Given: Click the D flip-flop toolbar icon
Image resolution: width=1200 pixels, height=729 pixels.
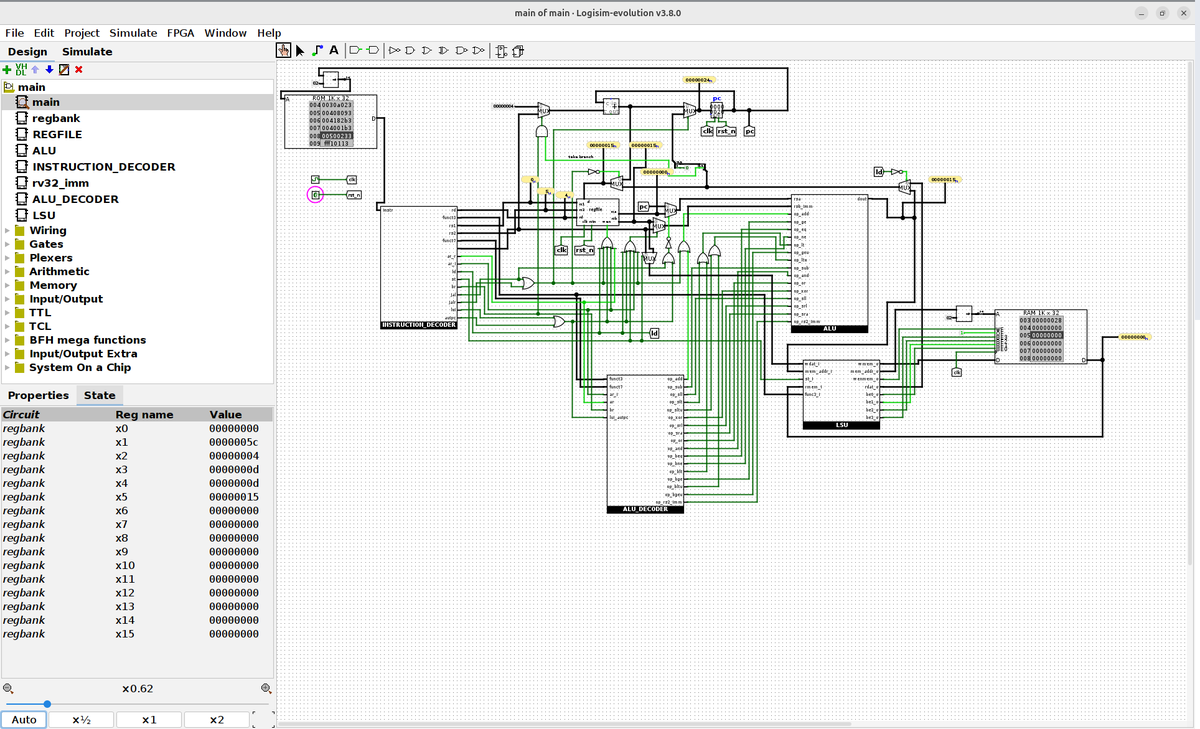Looking at the screenshot, I should (x=501, y=50).
